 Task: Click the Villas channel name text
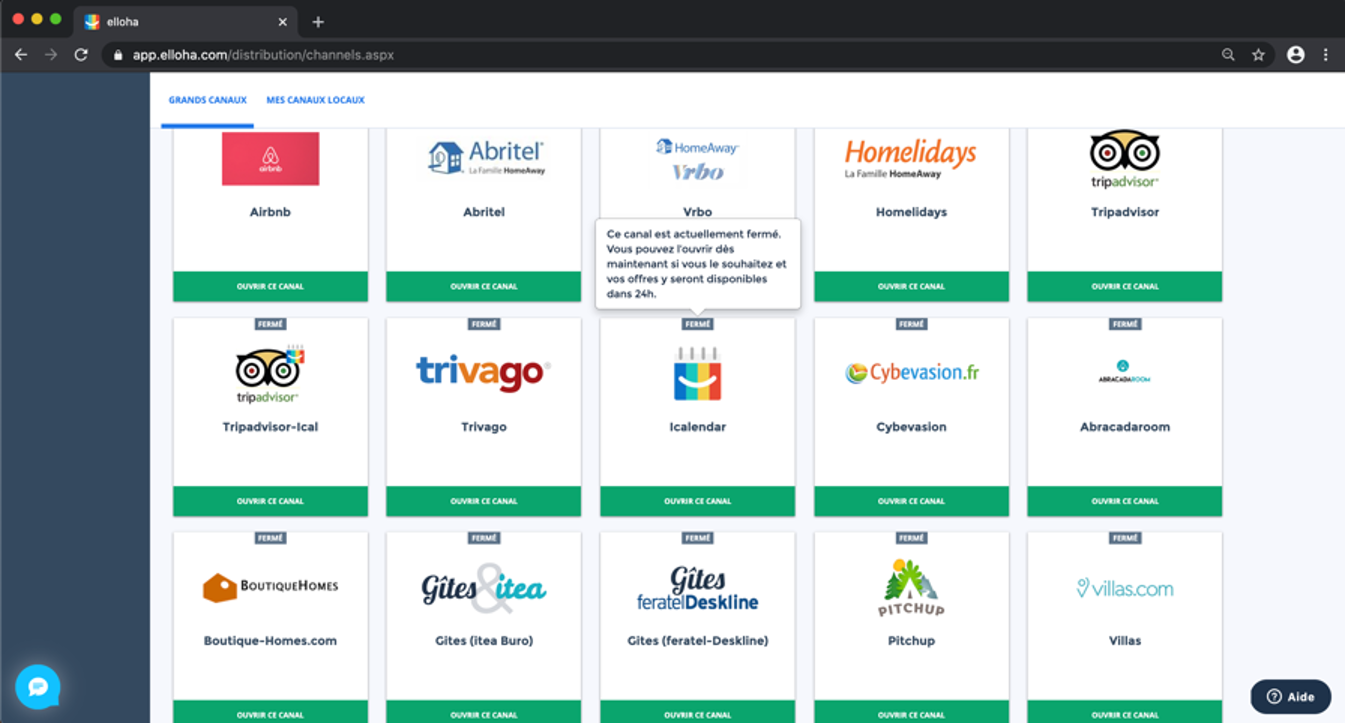(x=1125, y=641)
